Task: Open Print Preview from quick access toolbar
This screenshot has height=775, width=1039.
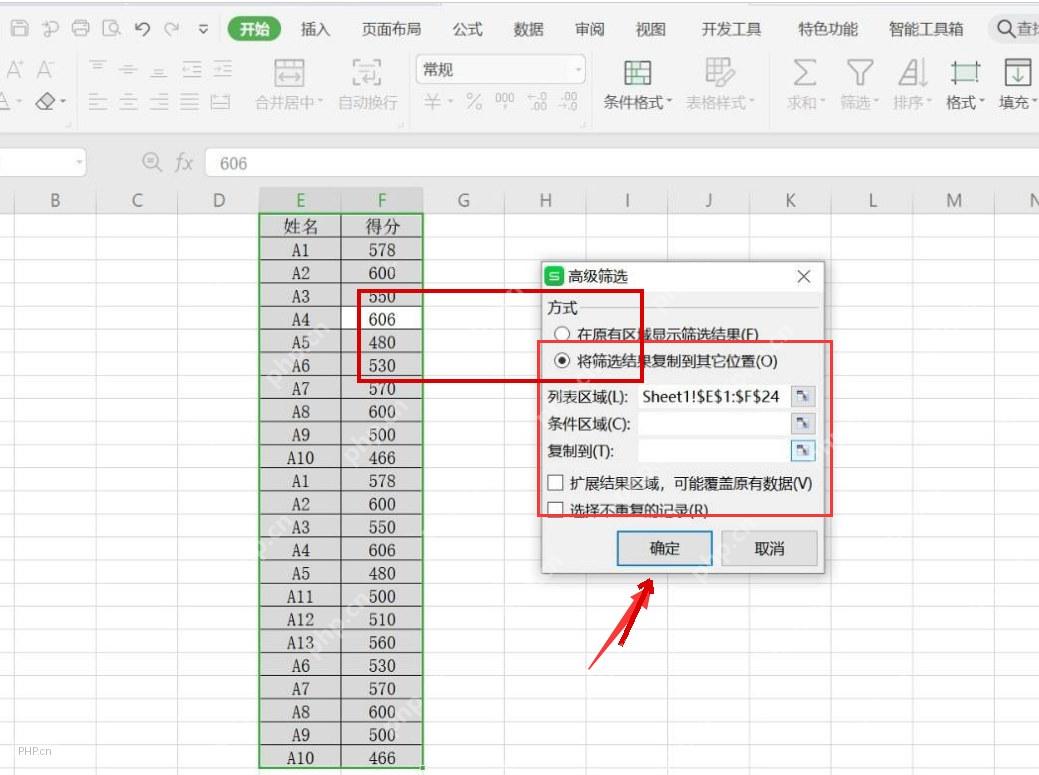Action: click(111, 28)
